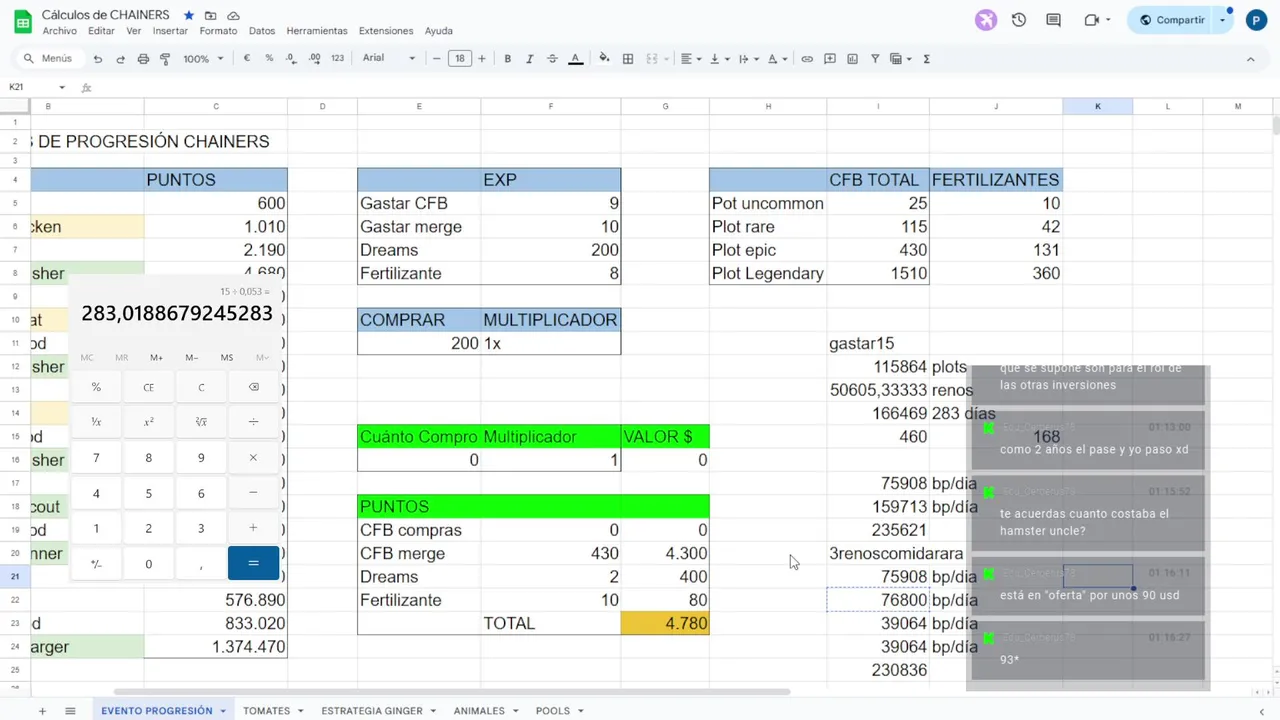Apply euro currency format
The image size is (1280, 720).
coord(247,59)
